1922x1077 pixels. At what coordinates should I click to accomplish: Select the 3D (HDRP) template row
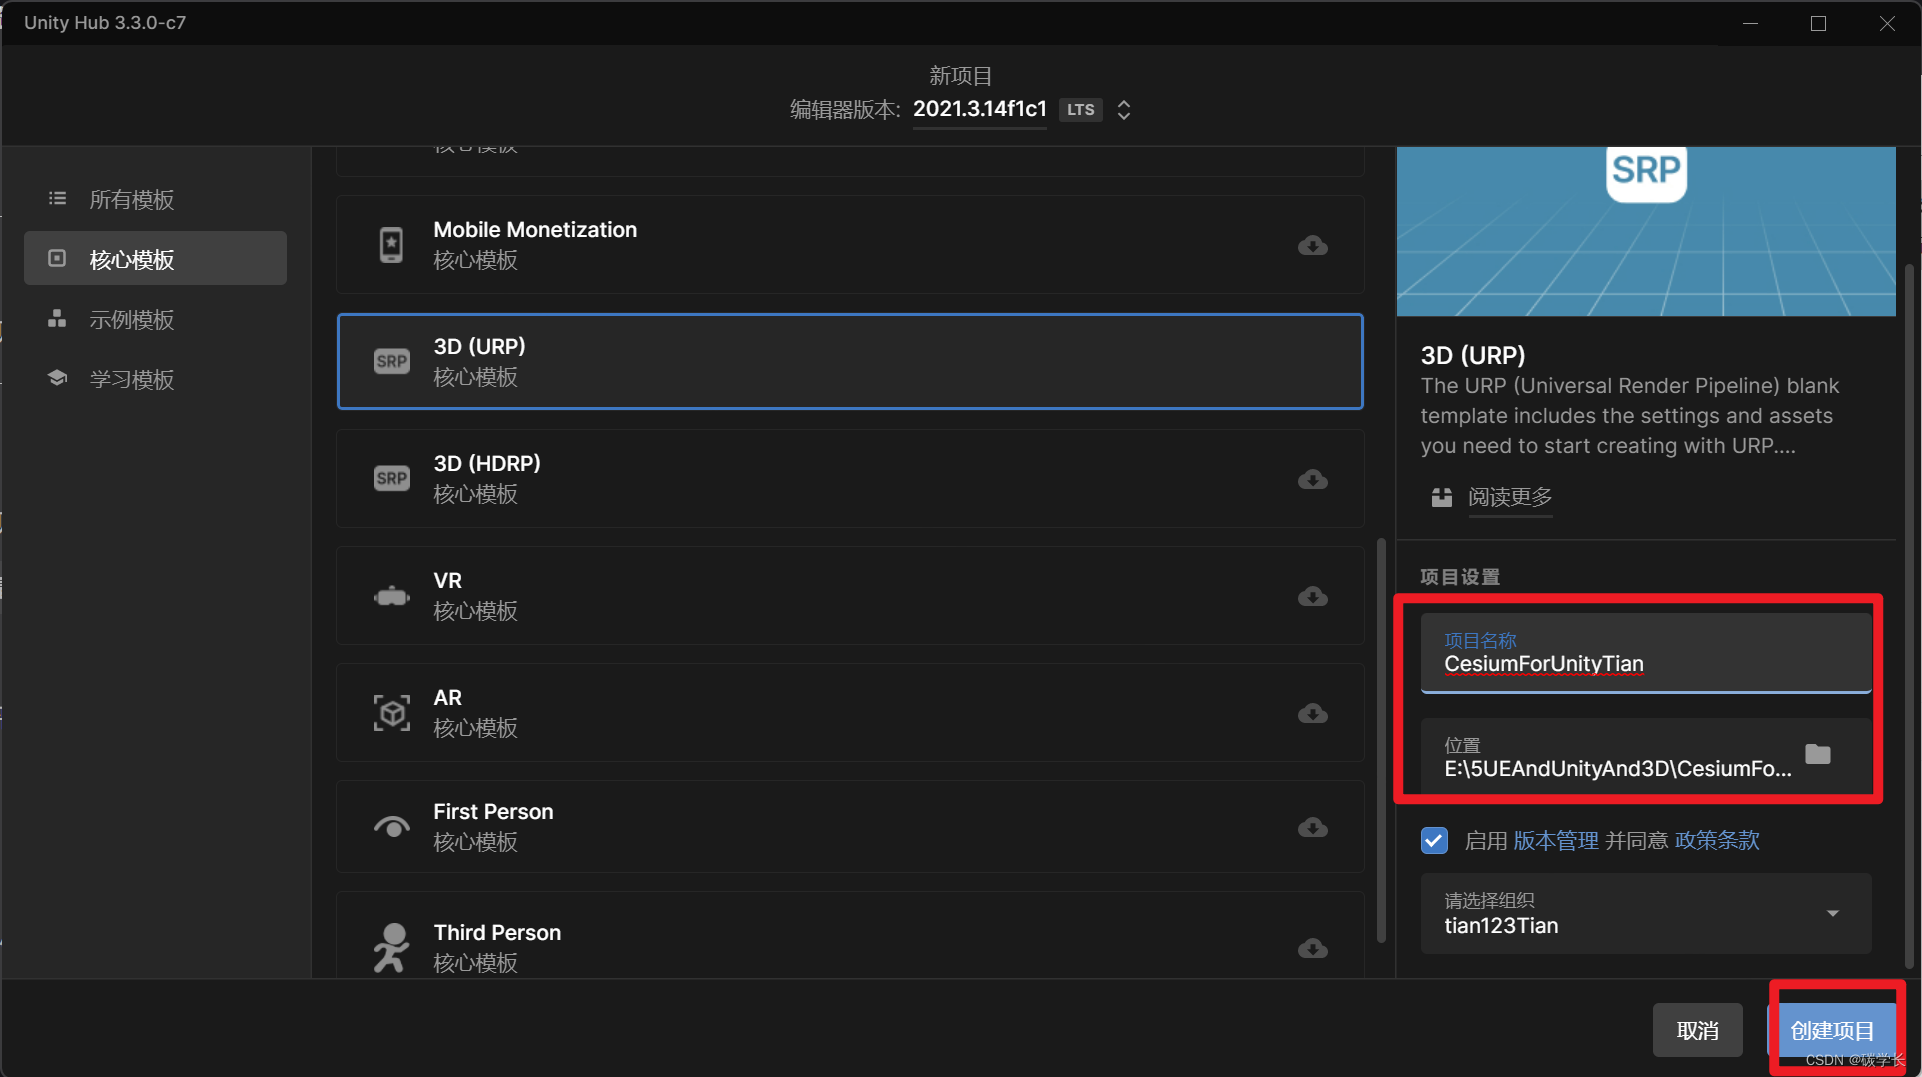pos(850,478)
